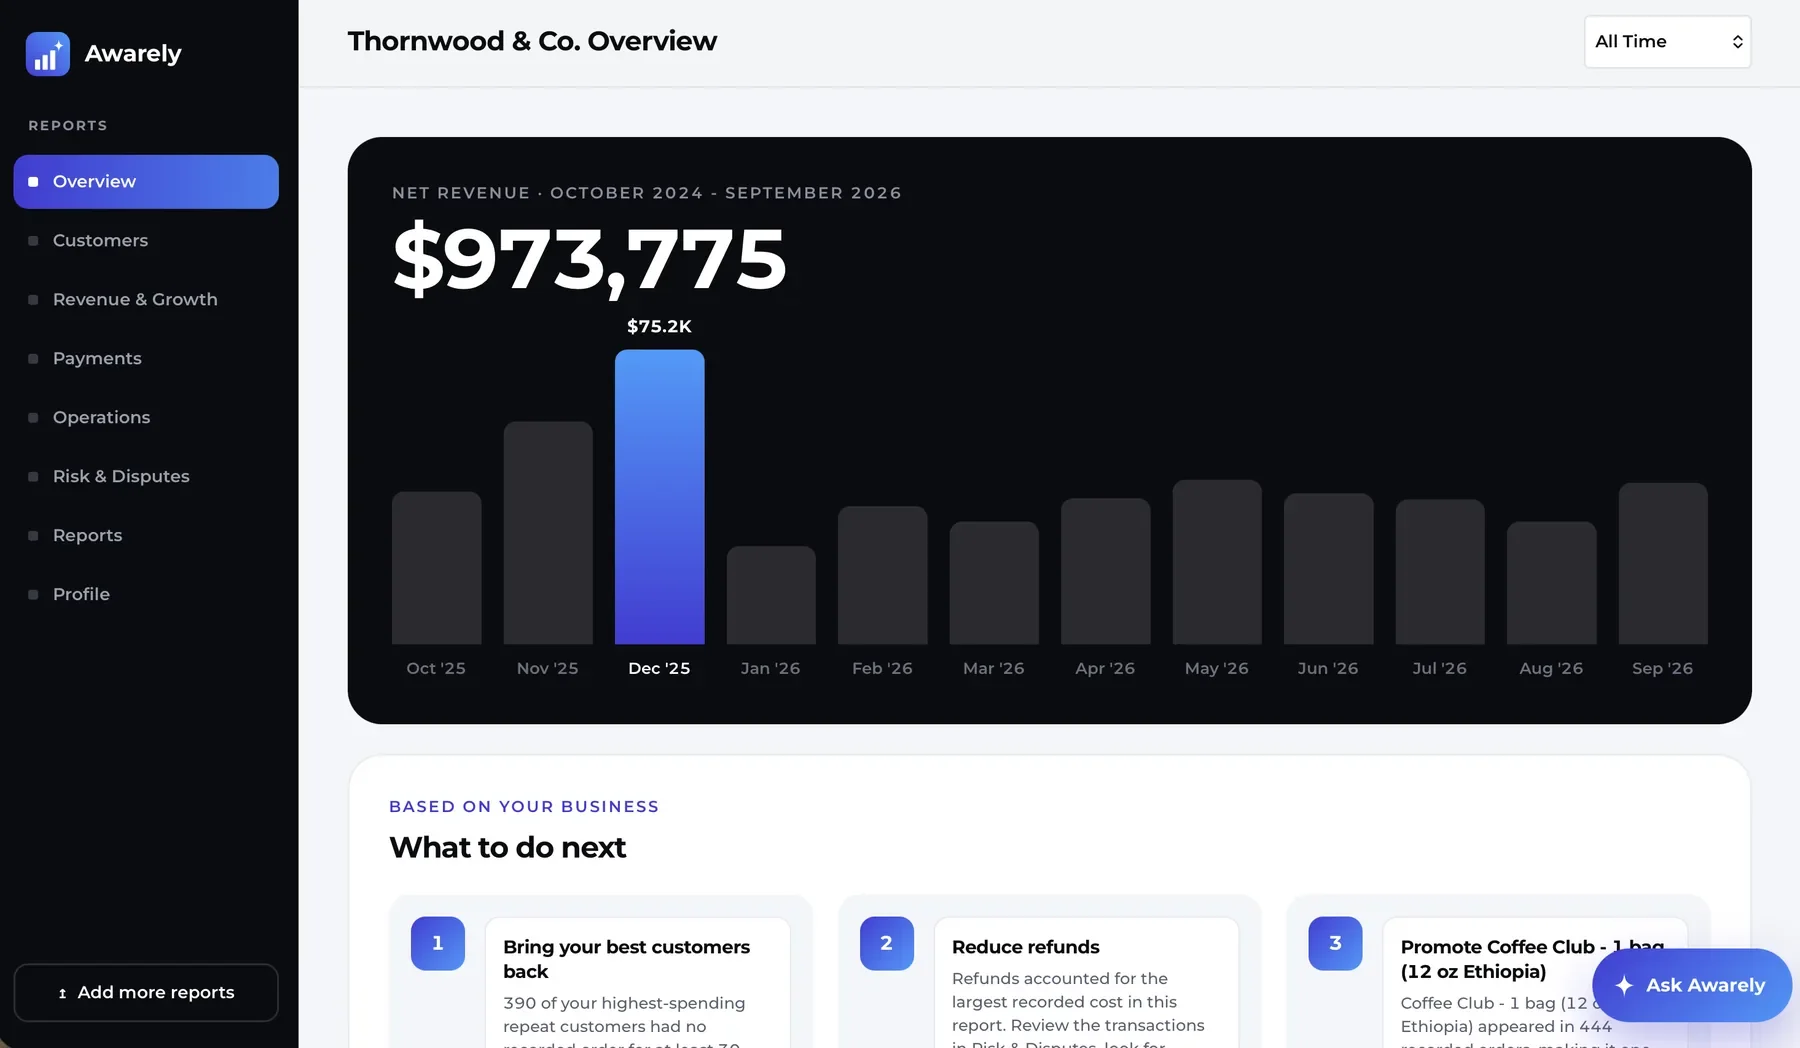Select the Reports menu item
The height and width of the screenshot is (1048, 1800).
[x=146, y=536]
